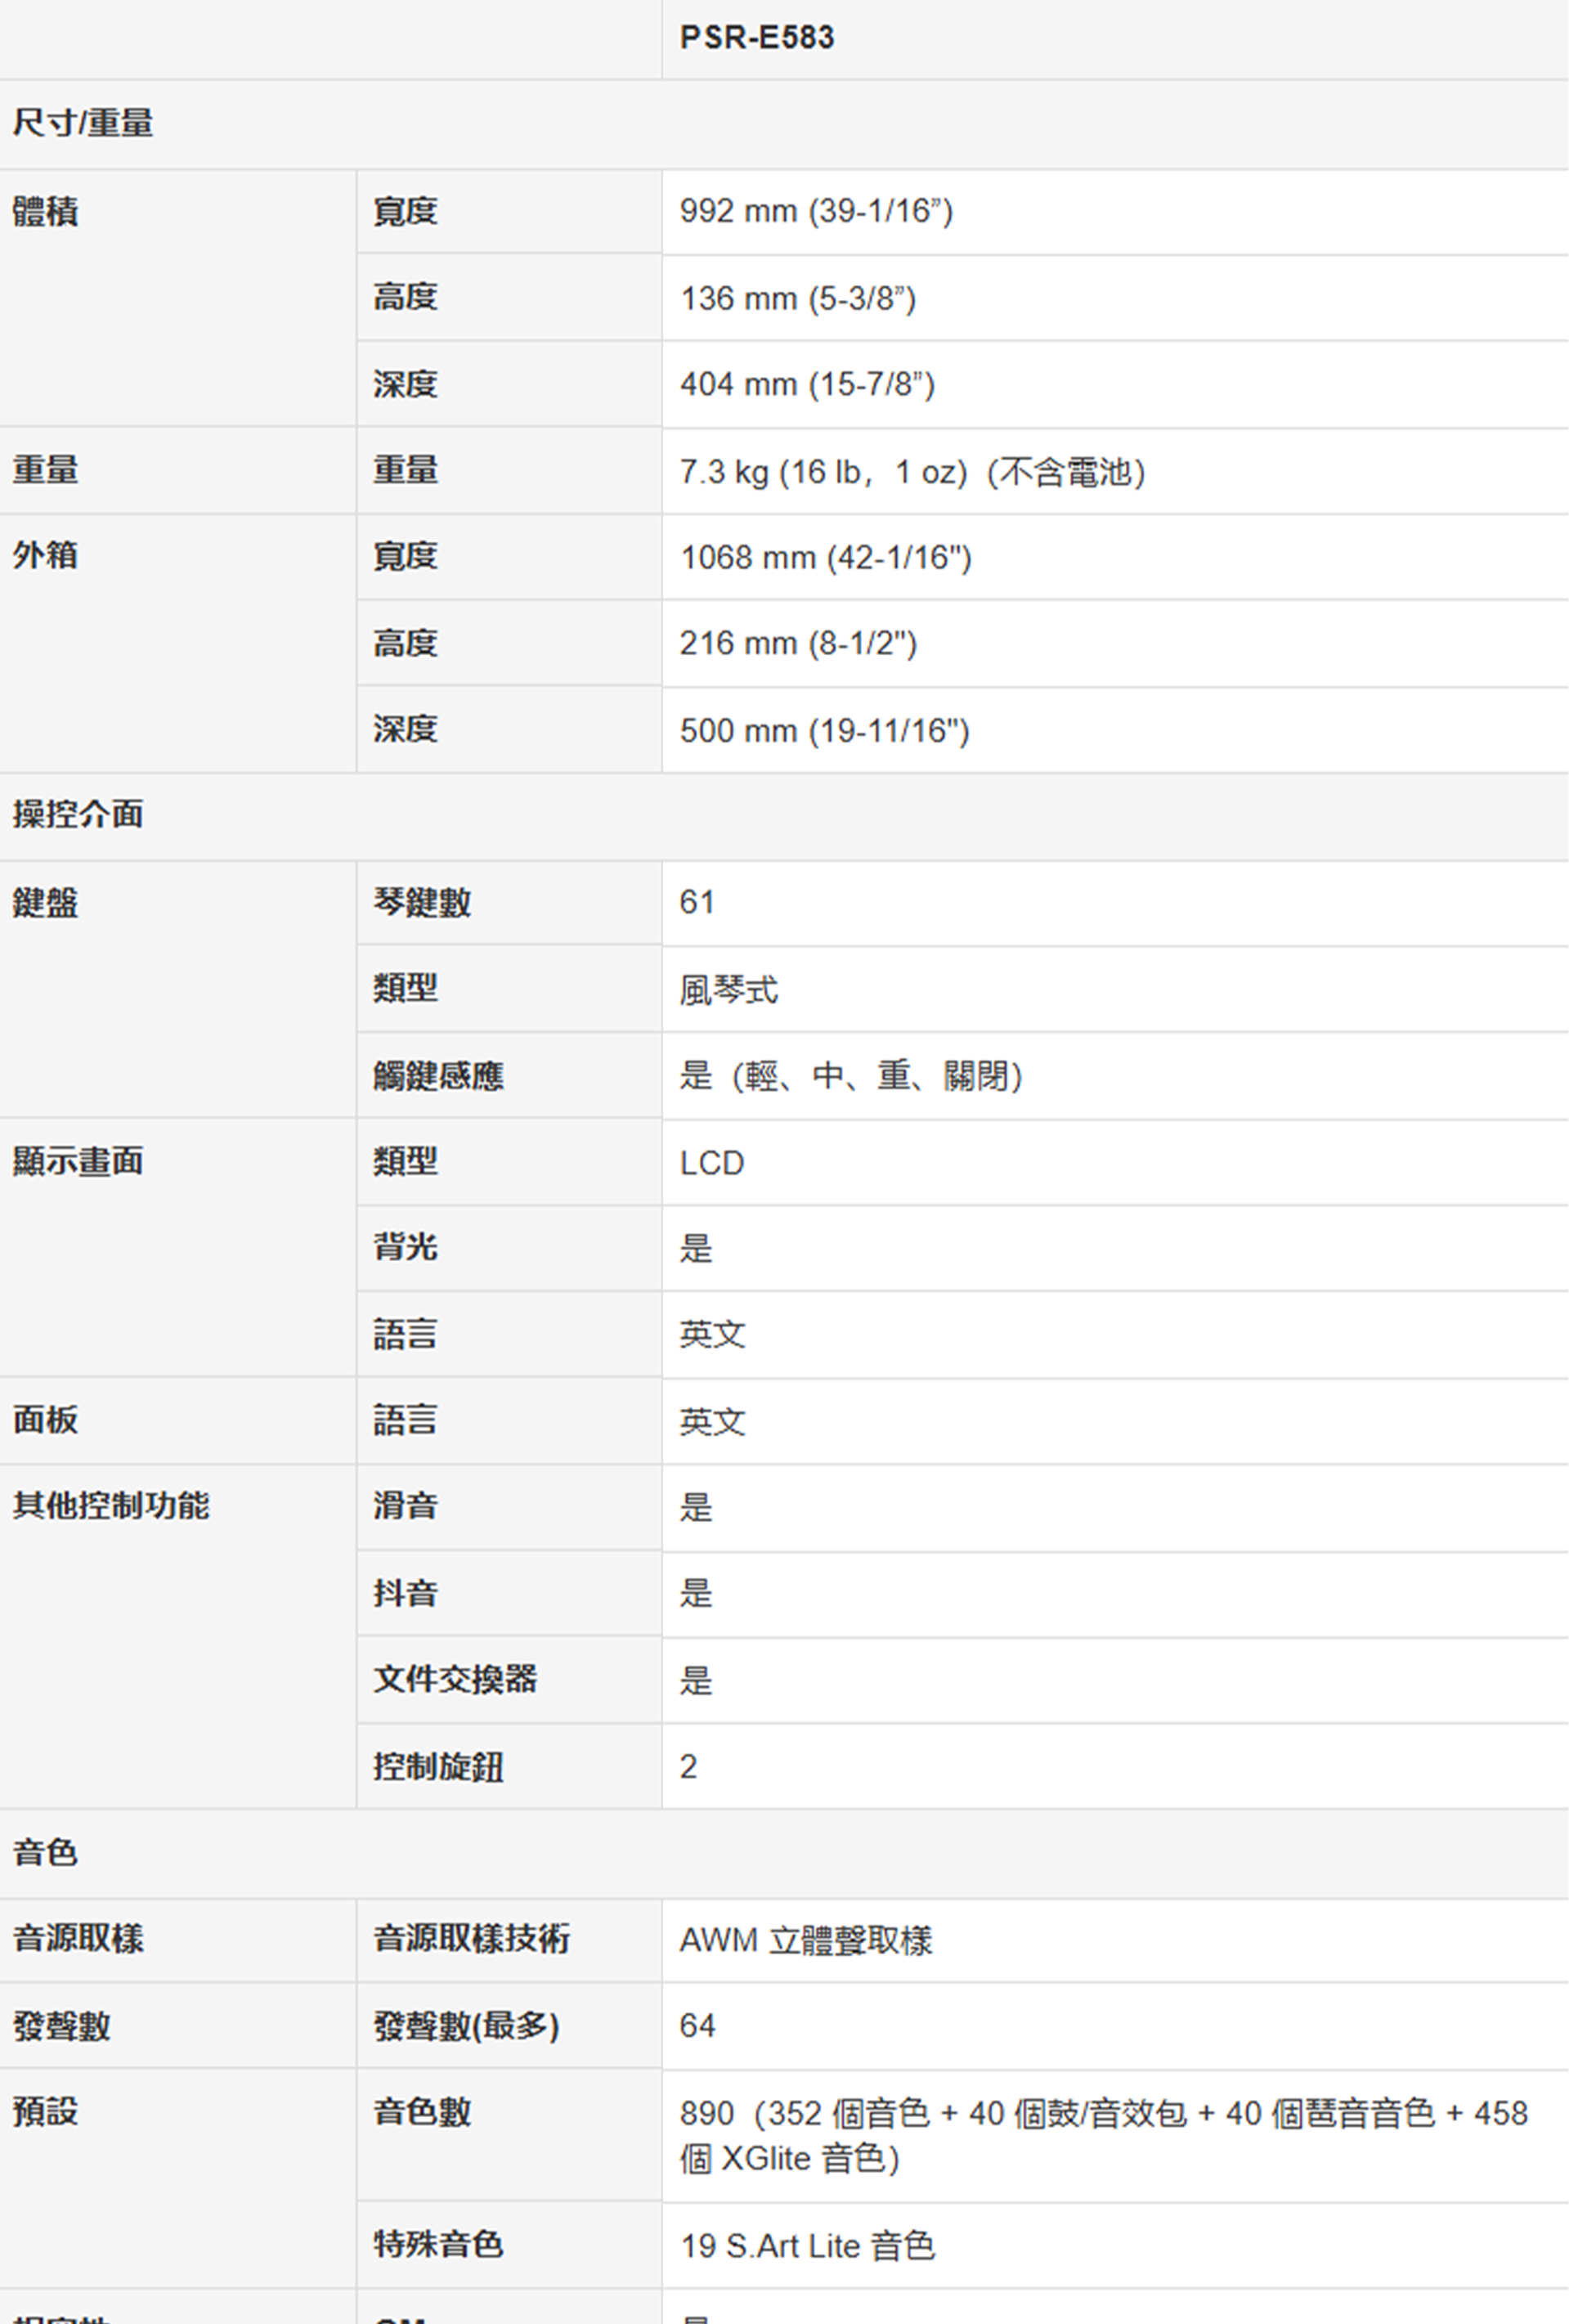Click the 觸鍵感應 row label

[438, 1075]
